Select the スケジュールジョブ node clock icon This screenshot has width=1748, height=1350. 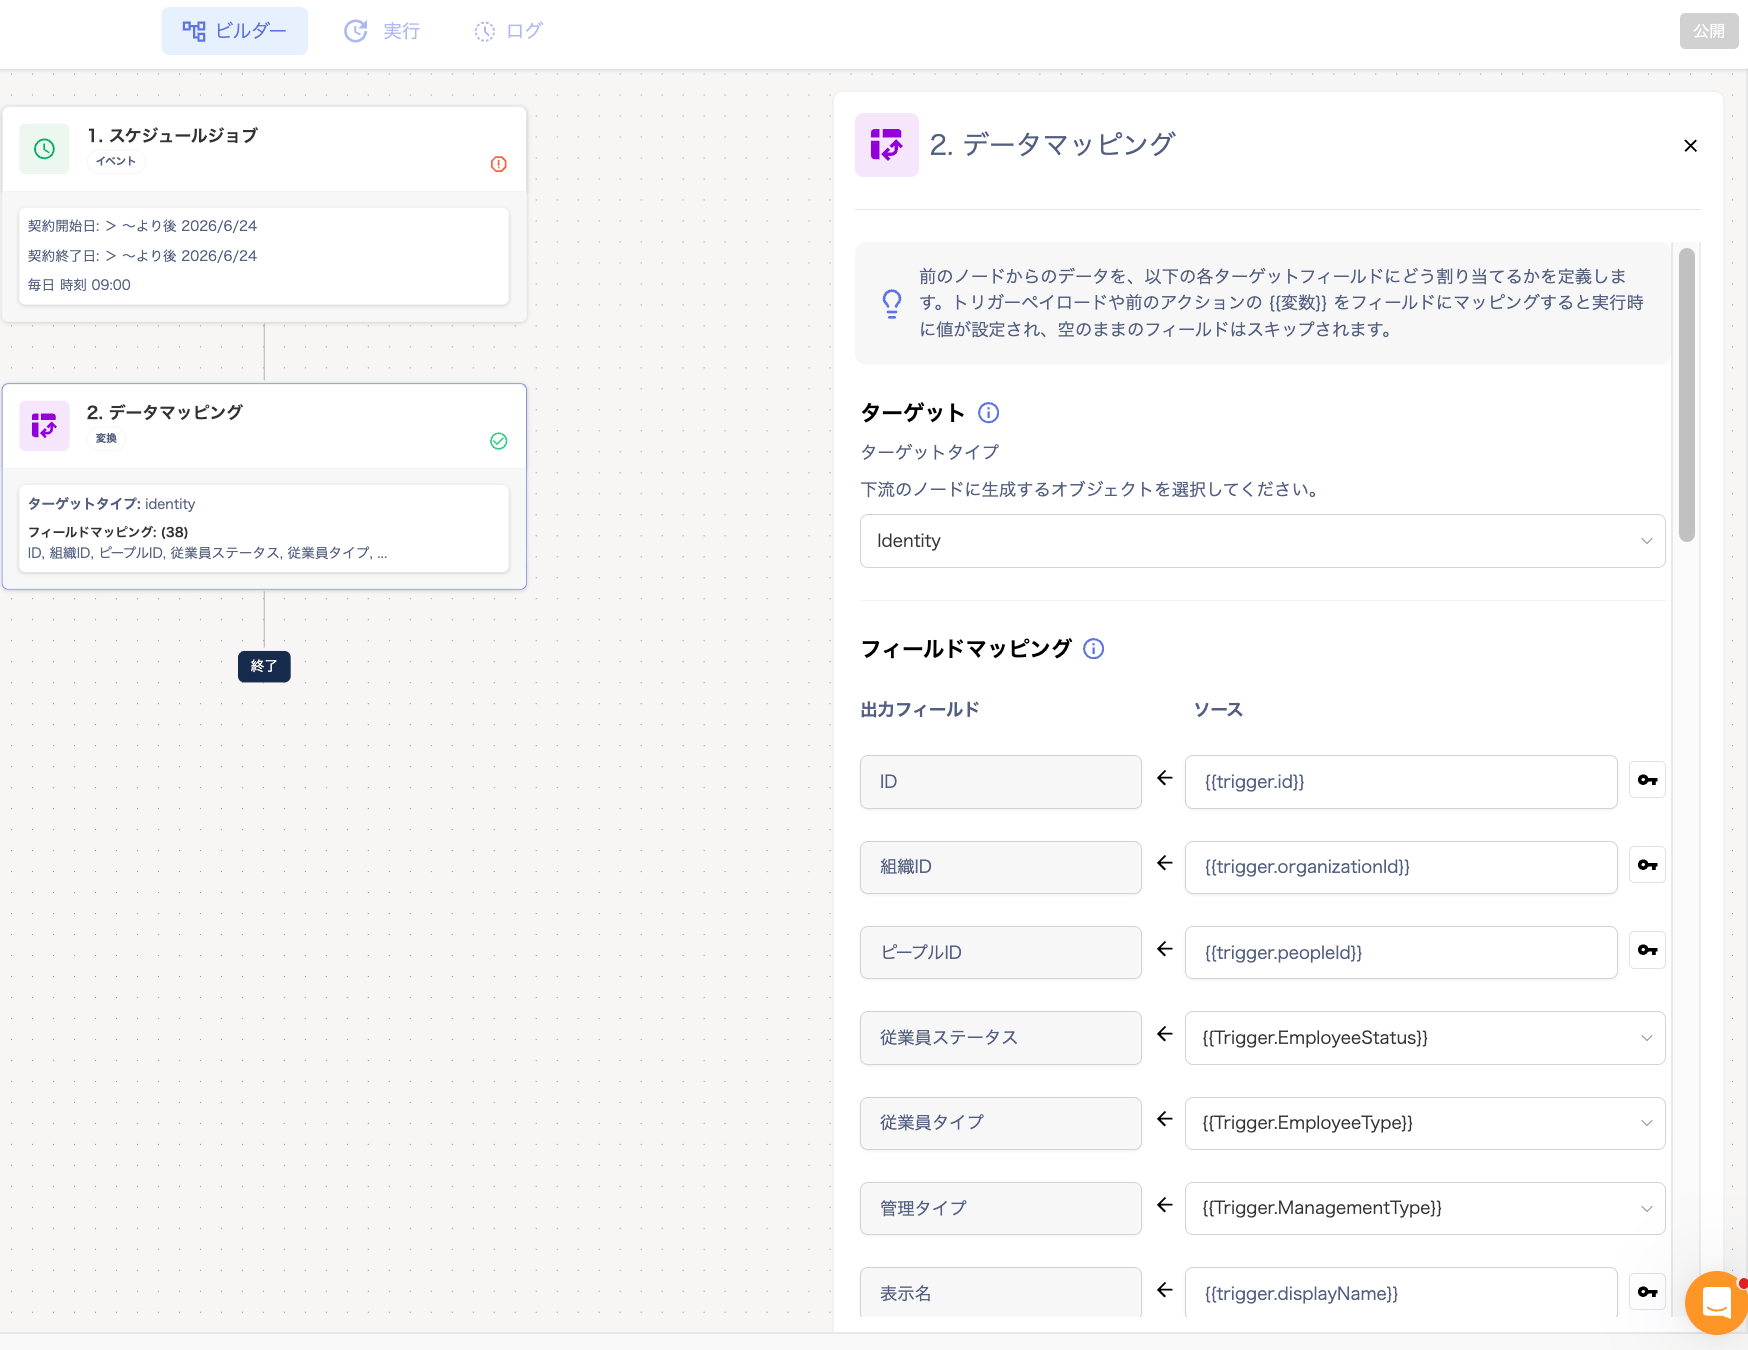pos(45,149)
